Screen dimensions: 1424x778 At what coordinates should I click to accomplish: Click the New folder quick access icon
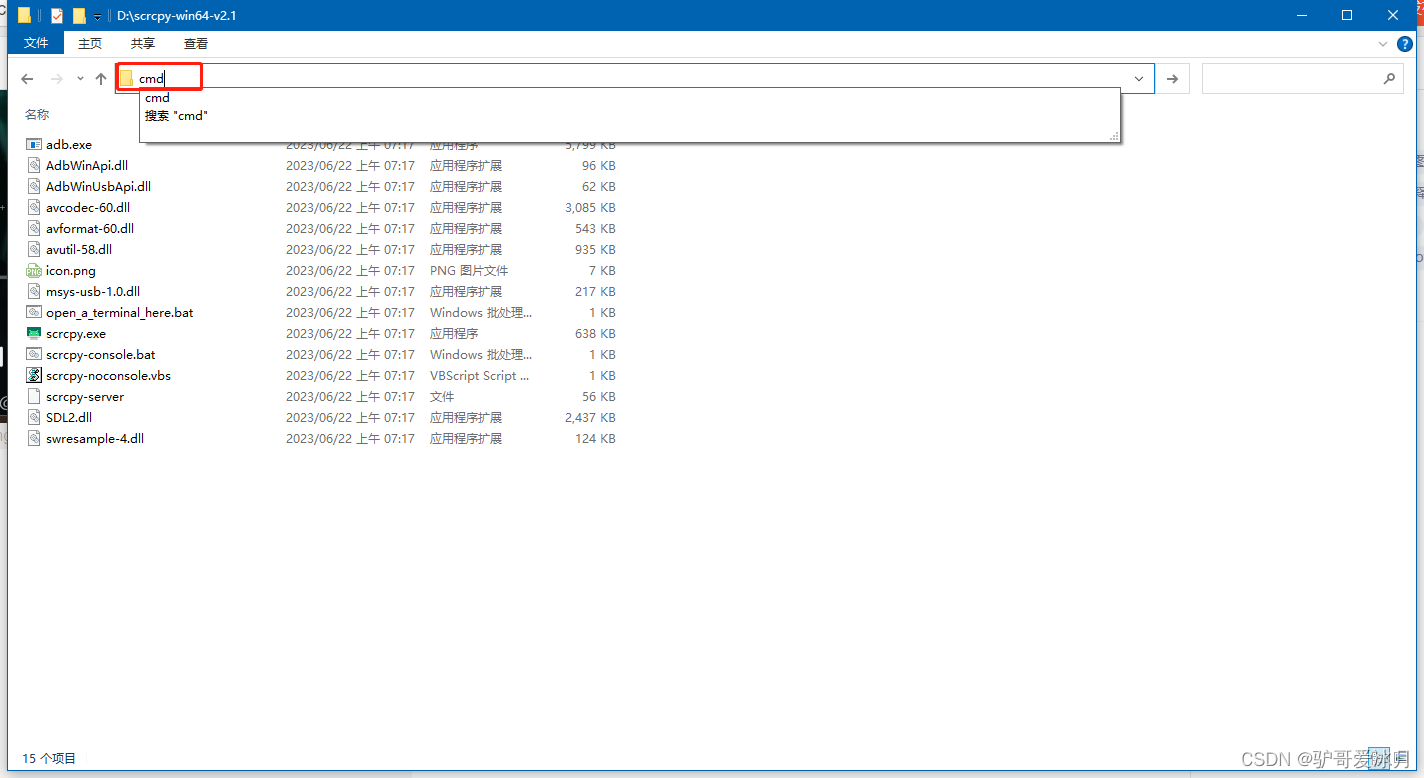click(x=79, y=16)
